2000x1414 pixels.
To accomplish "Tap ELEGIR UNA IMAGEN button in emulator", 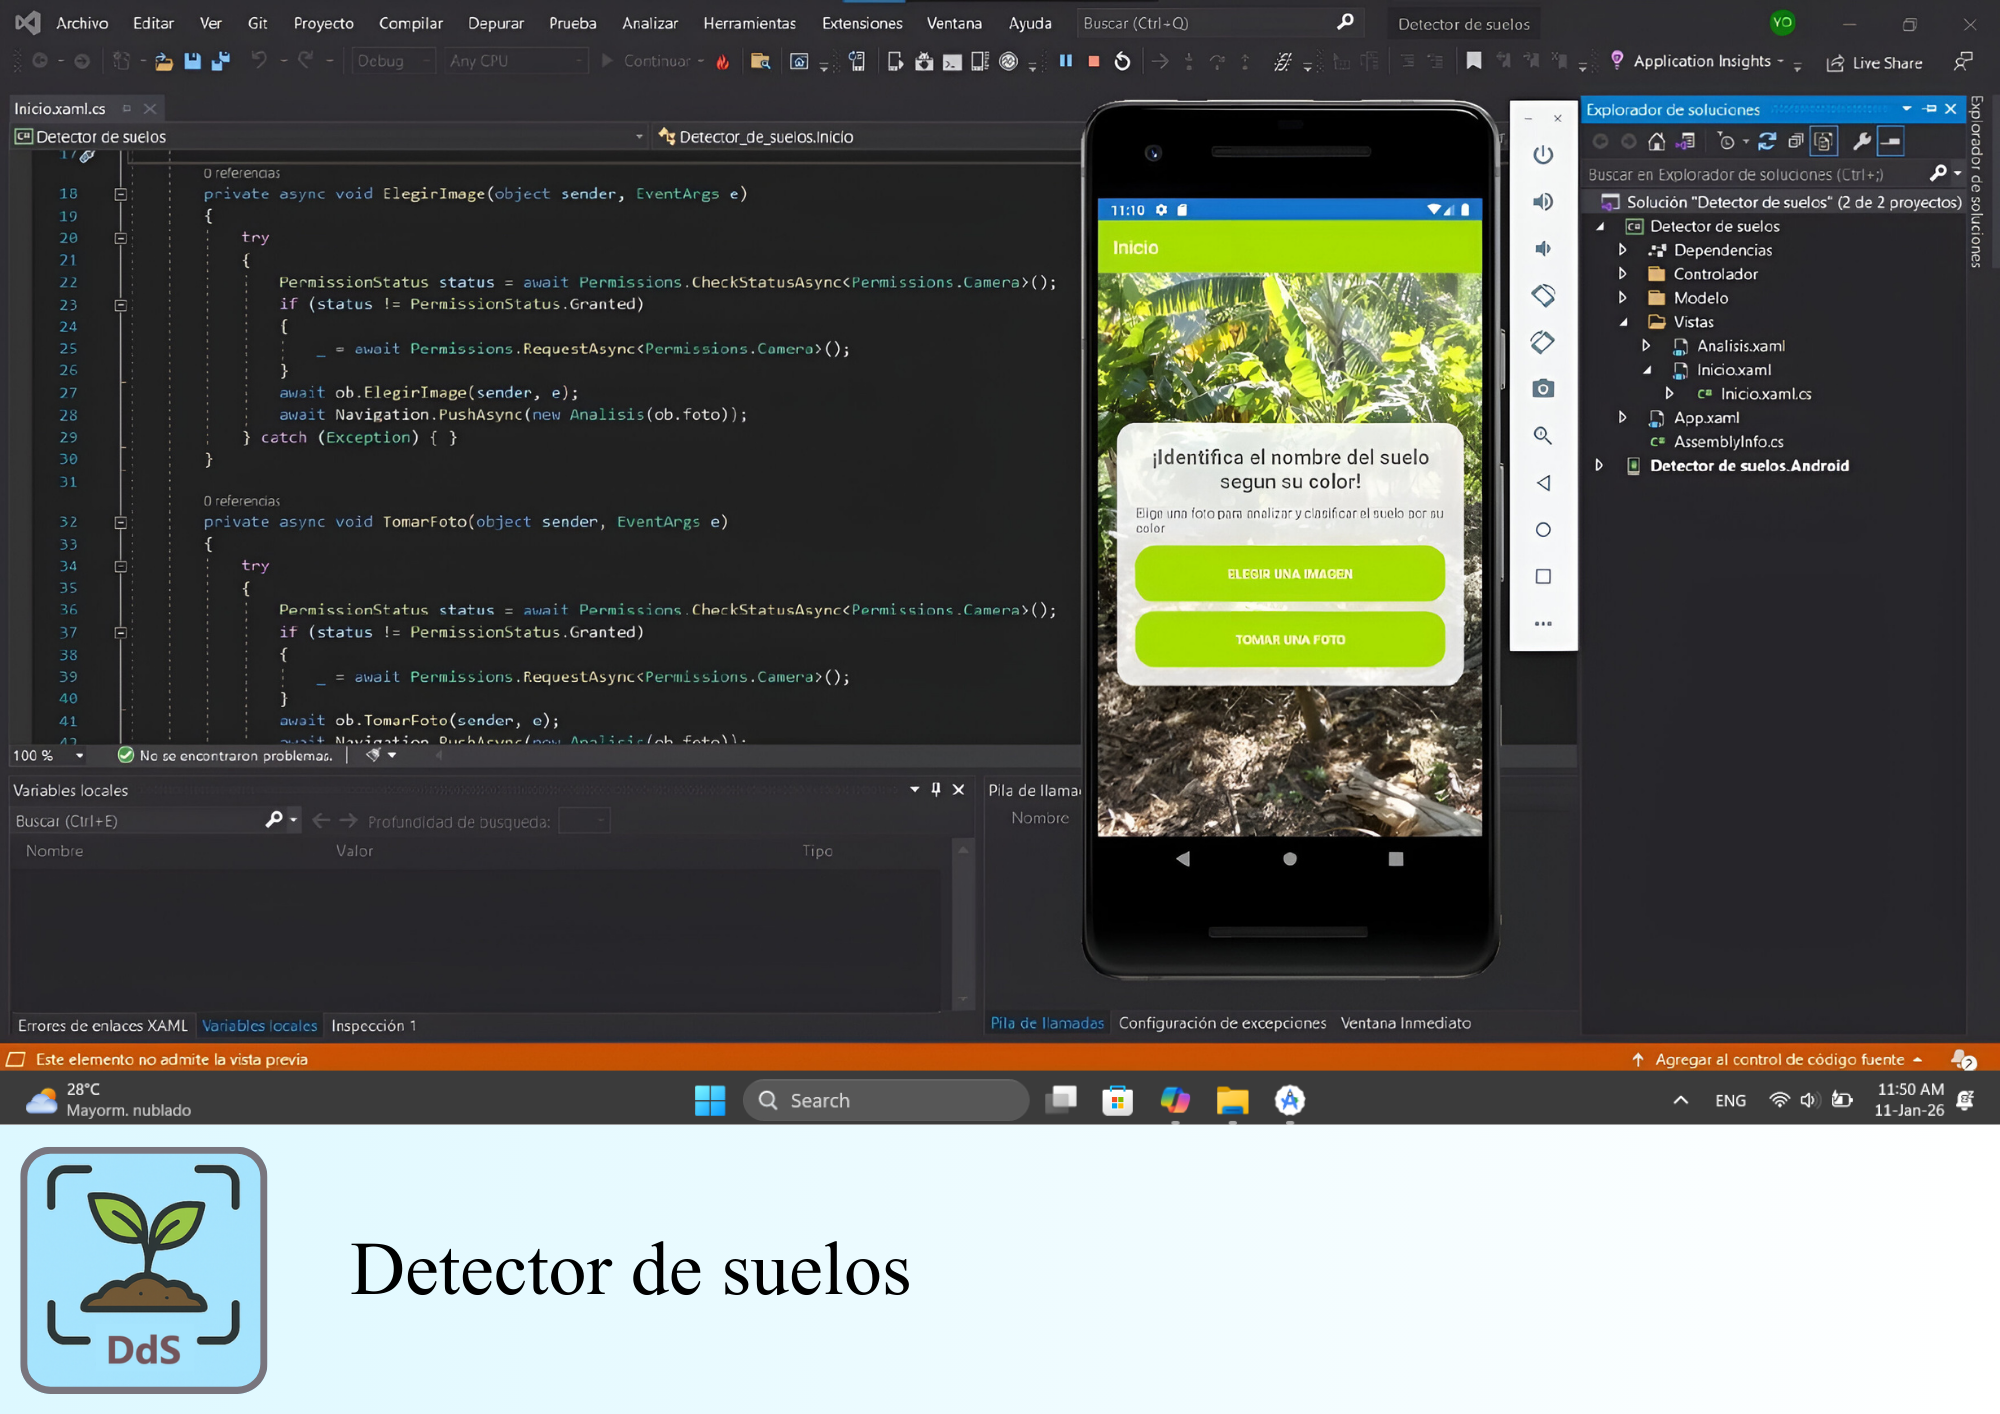I will (1289, 574).
